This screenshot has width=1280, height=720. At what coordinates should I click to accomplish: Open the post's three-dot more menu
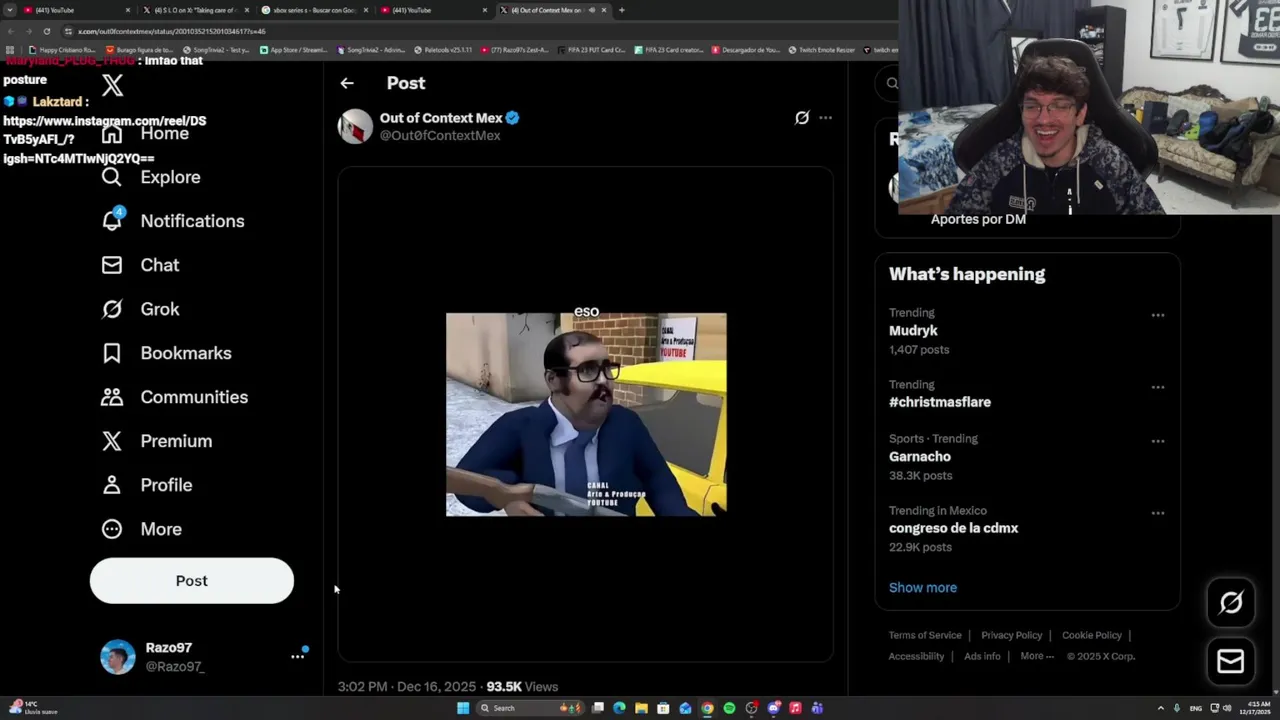pos(825,118)
